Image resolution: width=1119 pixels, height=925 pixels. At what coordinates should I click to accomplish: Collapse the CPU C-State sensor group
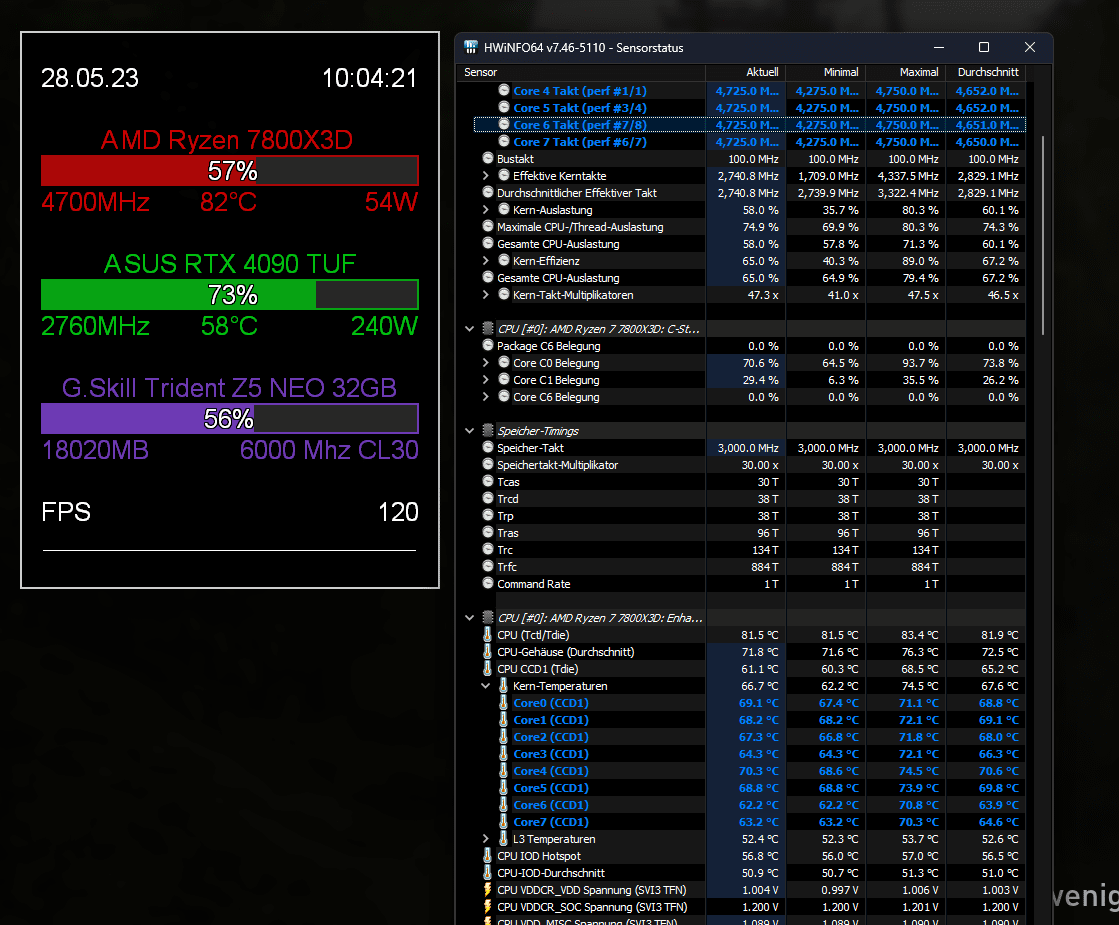pyautogui.click(x=470, y=329)
